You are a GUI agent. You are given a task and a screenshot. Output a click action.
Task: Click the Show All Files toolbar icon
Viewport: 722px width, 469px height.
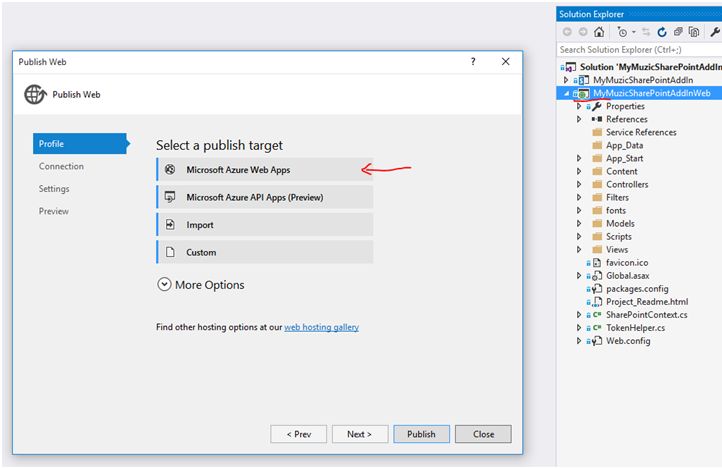tap(693, 32)
